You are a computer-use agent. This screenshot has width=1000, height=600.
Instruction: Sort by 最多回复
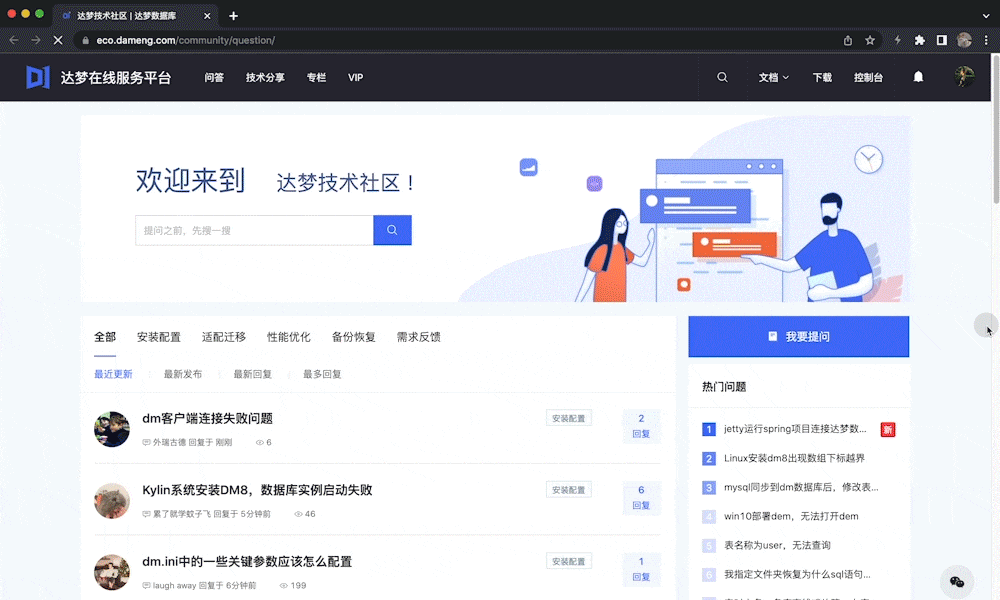[322, 374]
